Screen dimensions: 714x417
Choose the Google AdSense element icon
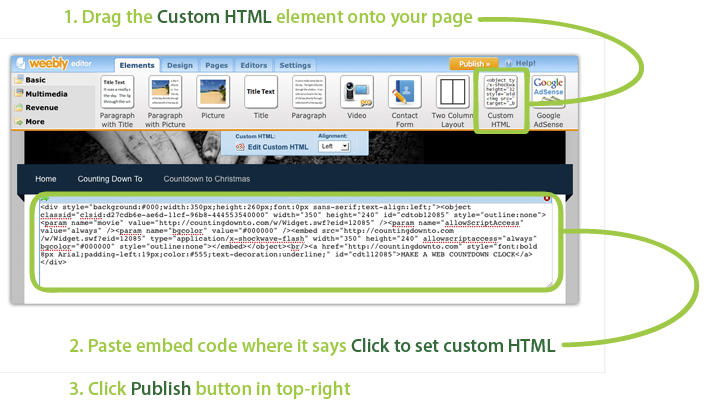coord(548,92)
